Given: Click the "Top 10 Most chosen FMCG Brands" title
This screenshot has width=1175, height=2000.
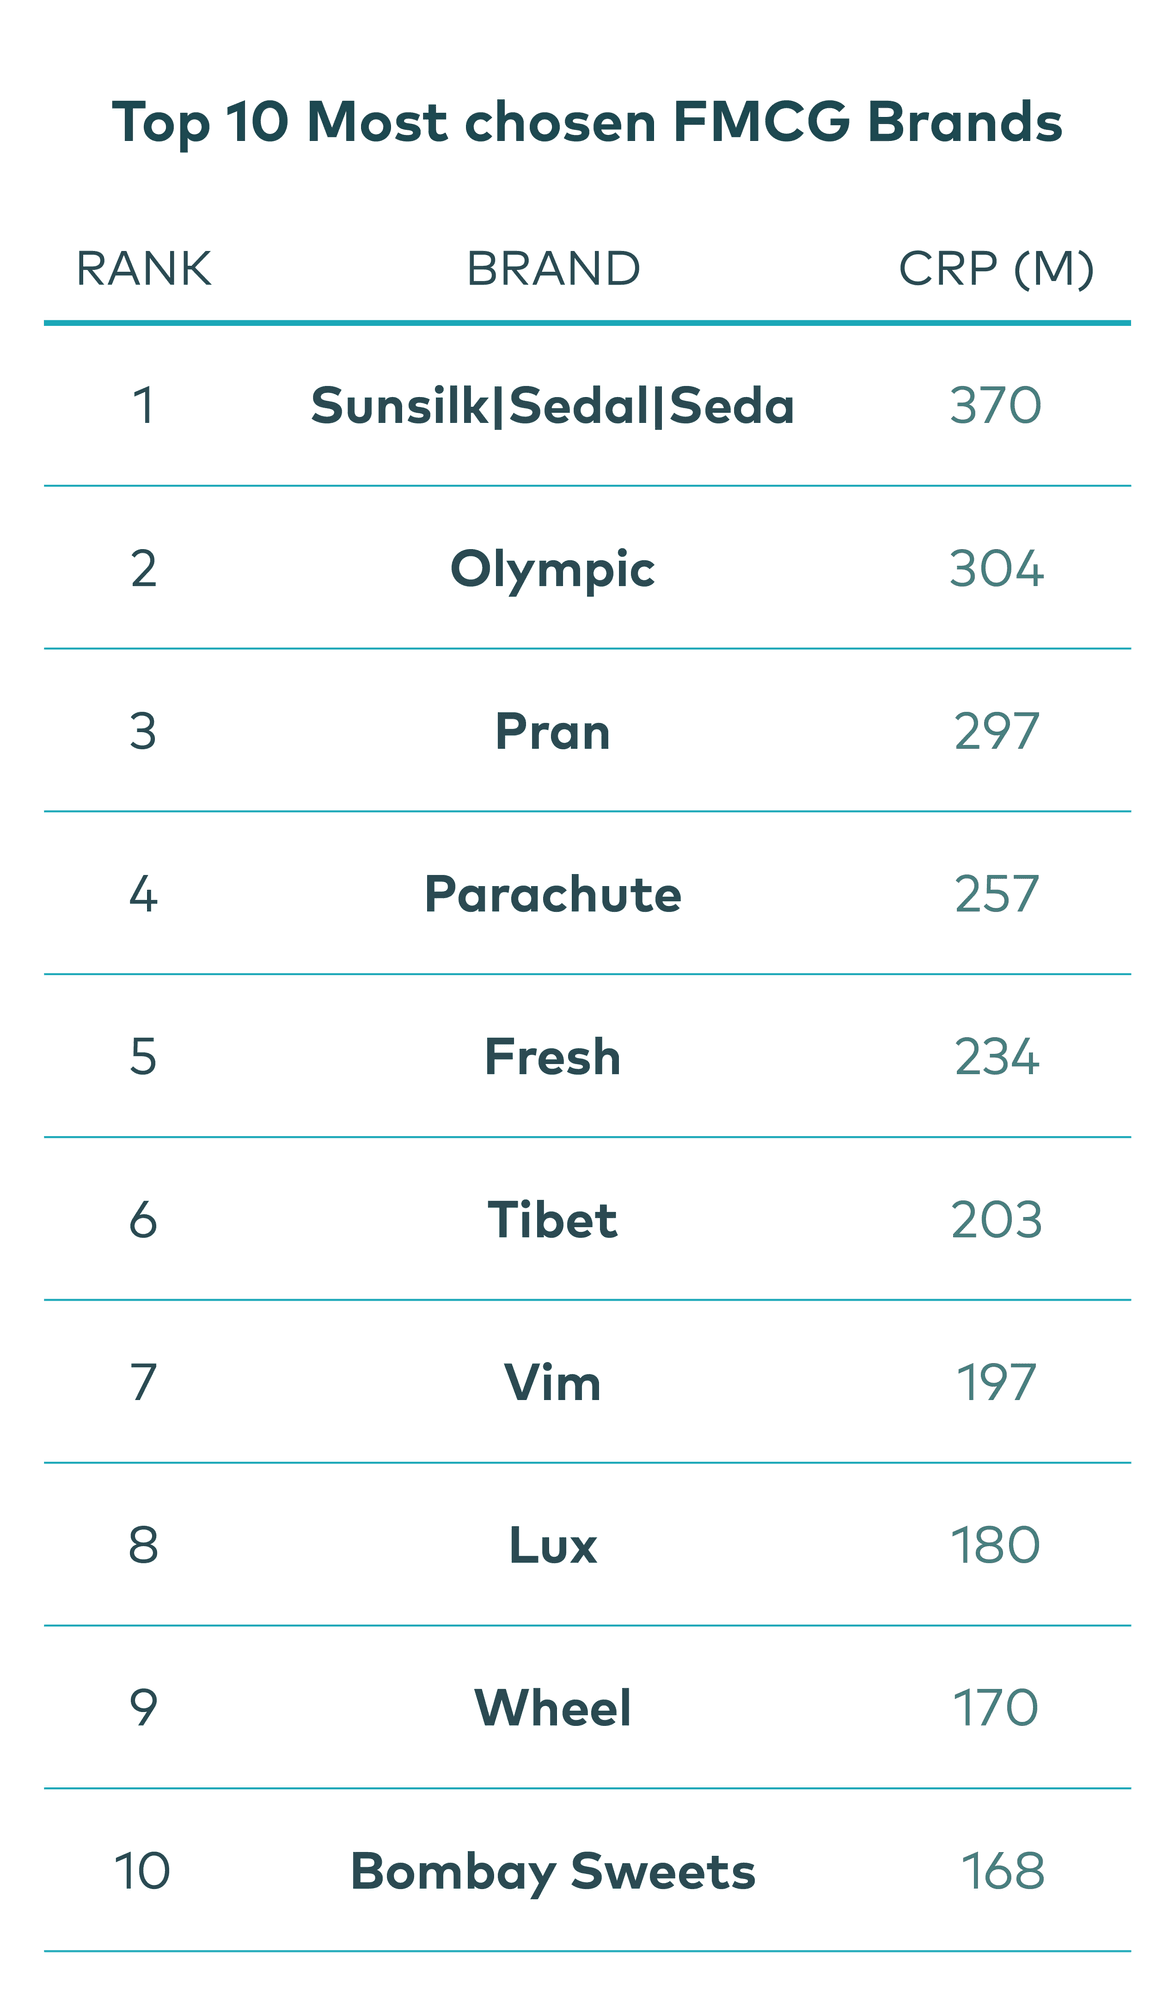Looking at the screenshot, I should 587,123.
